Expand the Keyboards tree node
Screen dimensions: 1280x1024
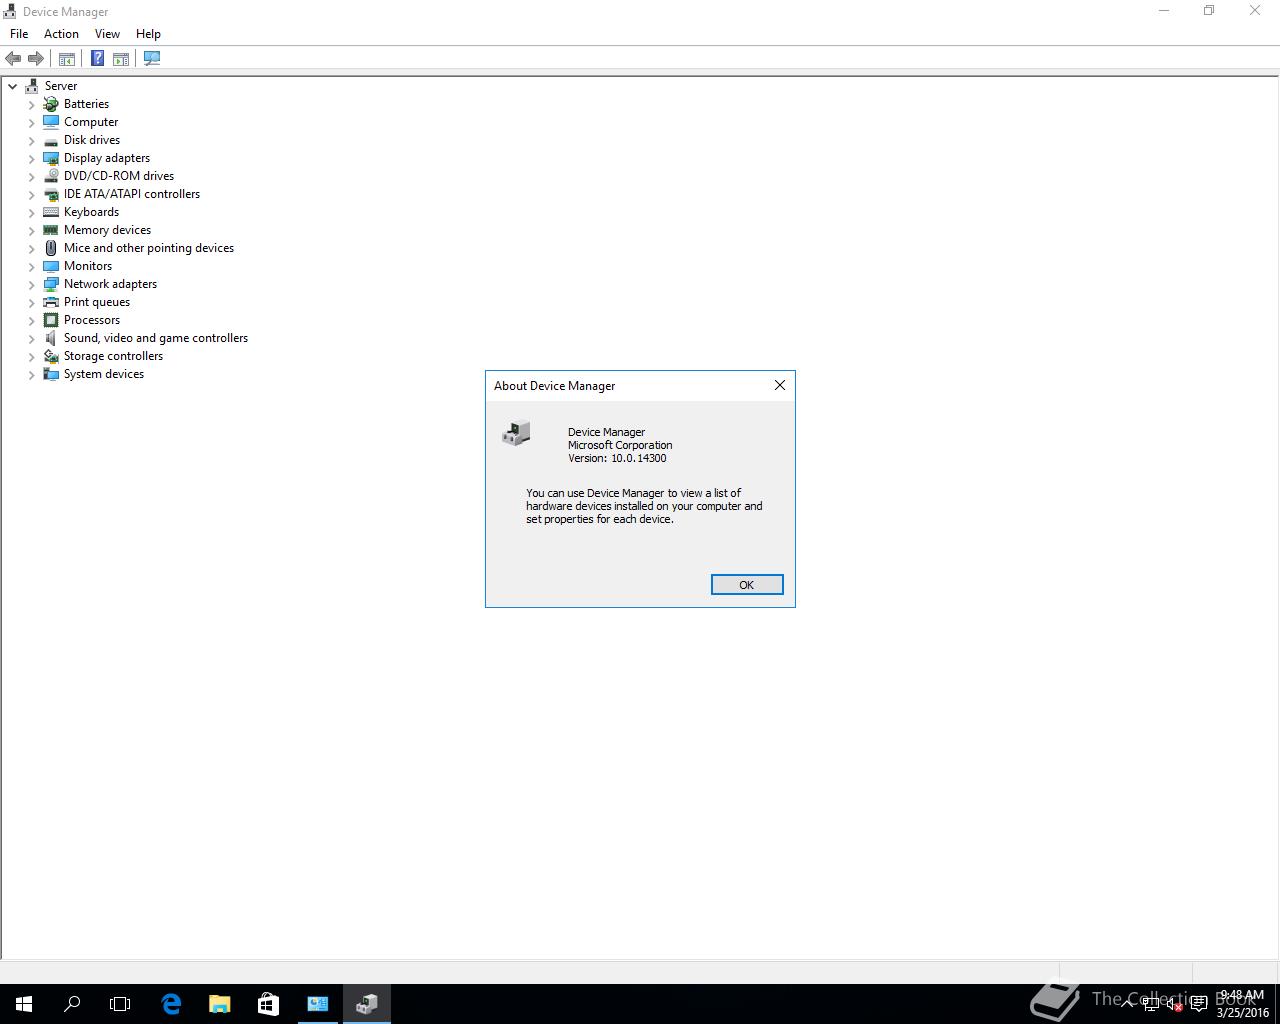32,212
